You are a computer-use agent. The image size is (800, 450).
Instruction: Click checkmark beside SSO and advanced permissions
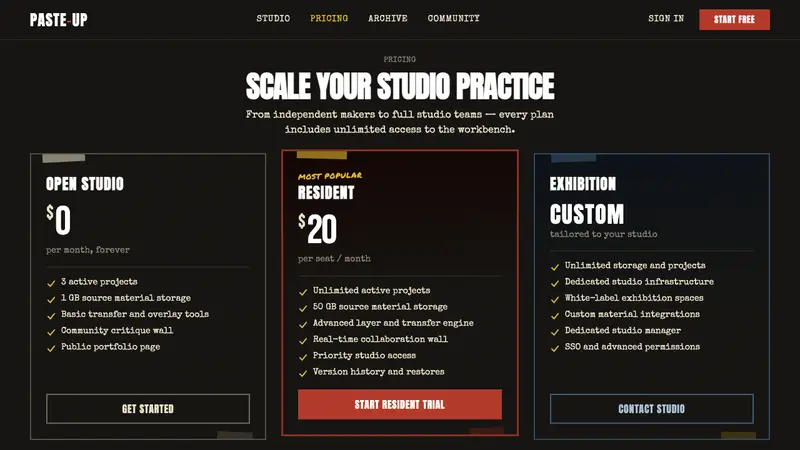click(555, 348)
